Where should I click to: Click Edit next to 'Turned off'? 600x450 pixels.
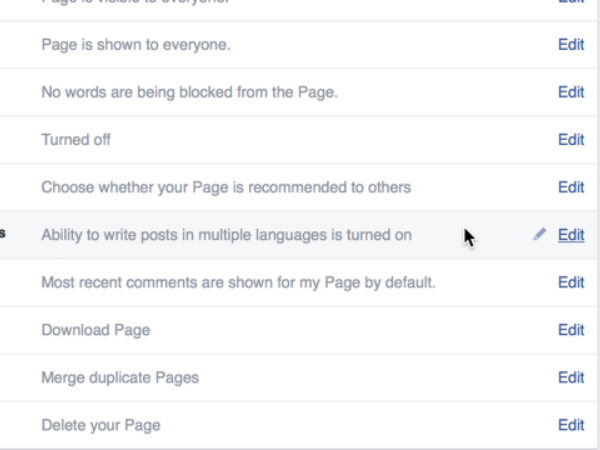coord(571,140)
